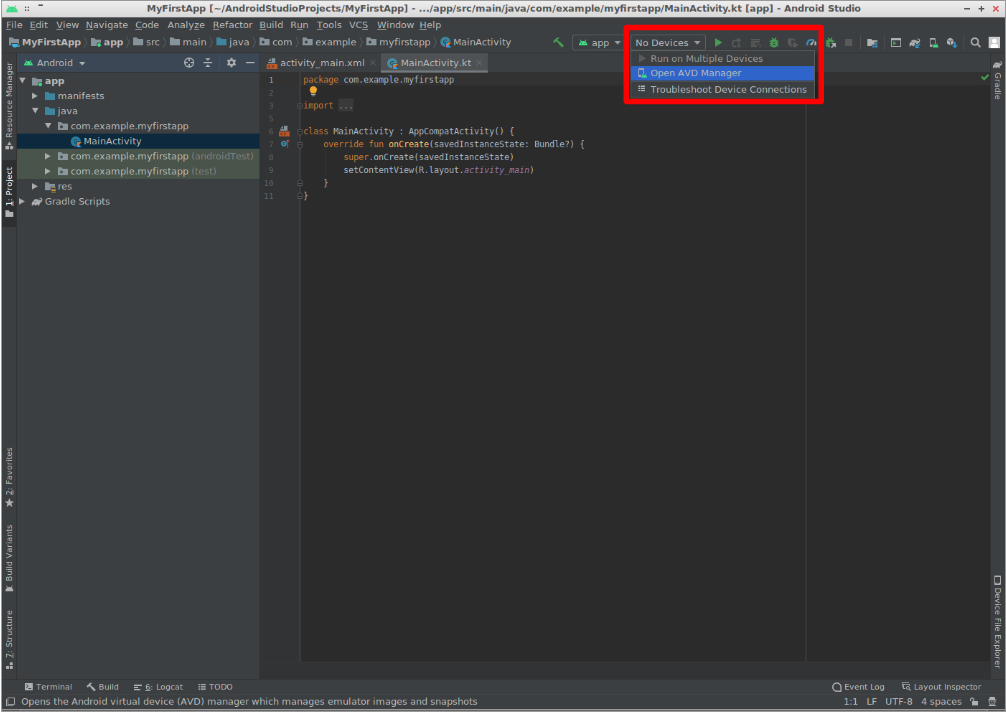Expand Gradle Scripts node
The image size is (1006, 712).
tap(22, 201)
